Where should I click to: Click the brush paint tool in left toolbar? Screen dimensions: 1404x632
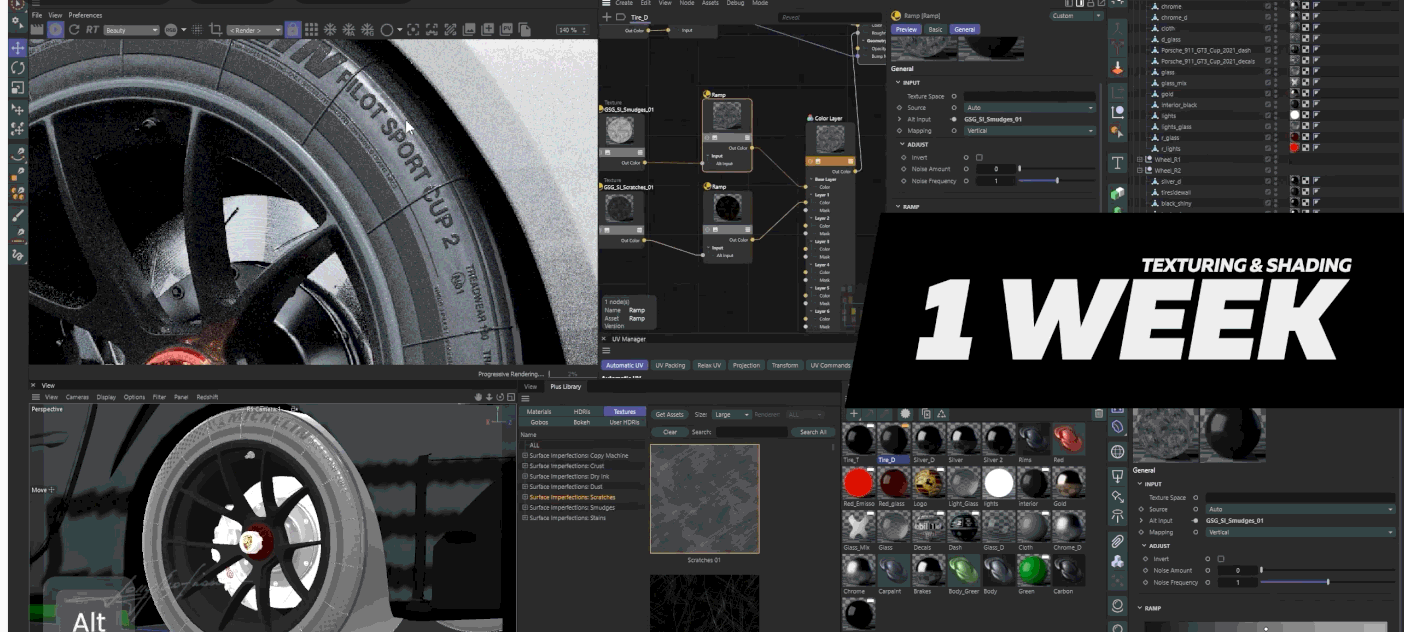click(x=18, y=215)
